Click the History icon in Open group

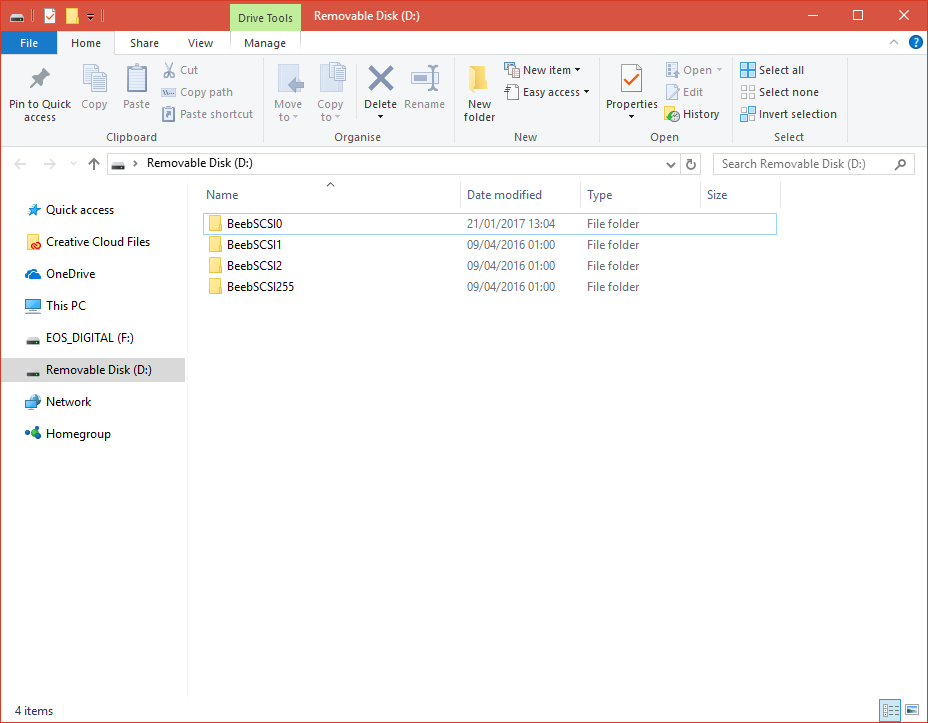click(672, 114)
